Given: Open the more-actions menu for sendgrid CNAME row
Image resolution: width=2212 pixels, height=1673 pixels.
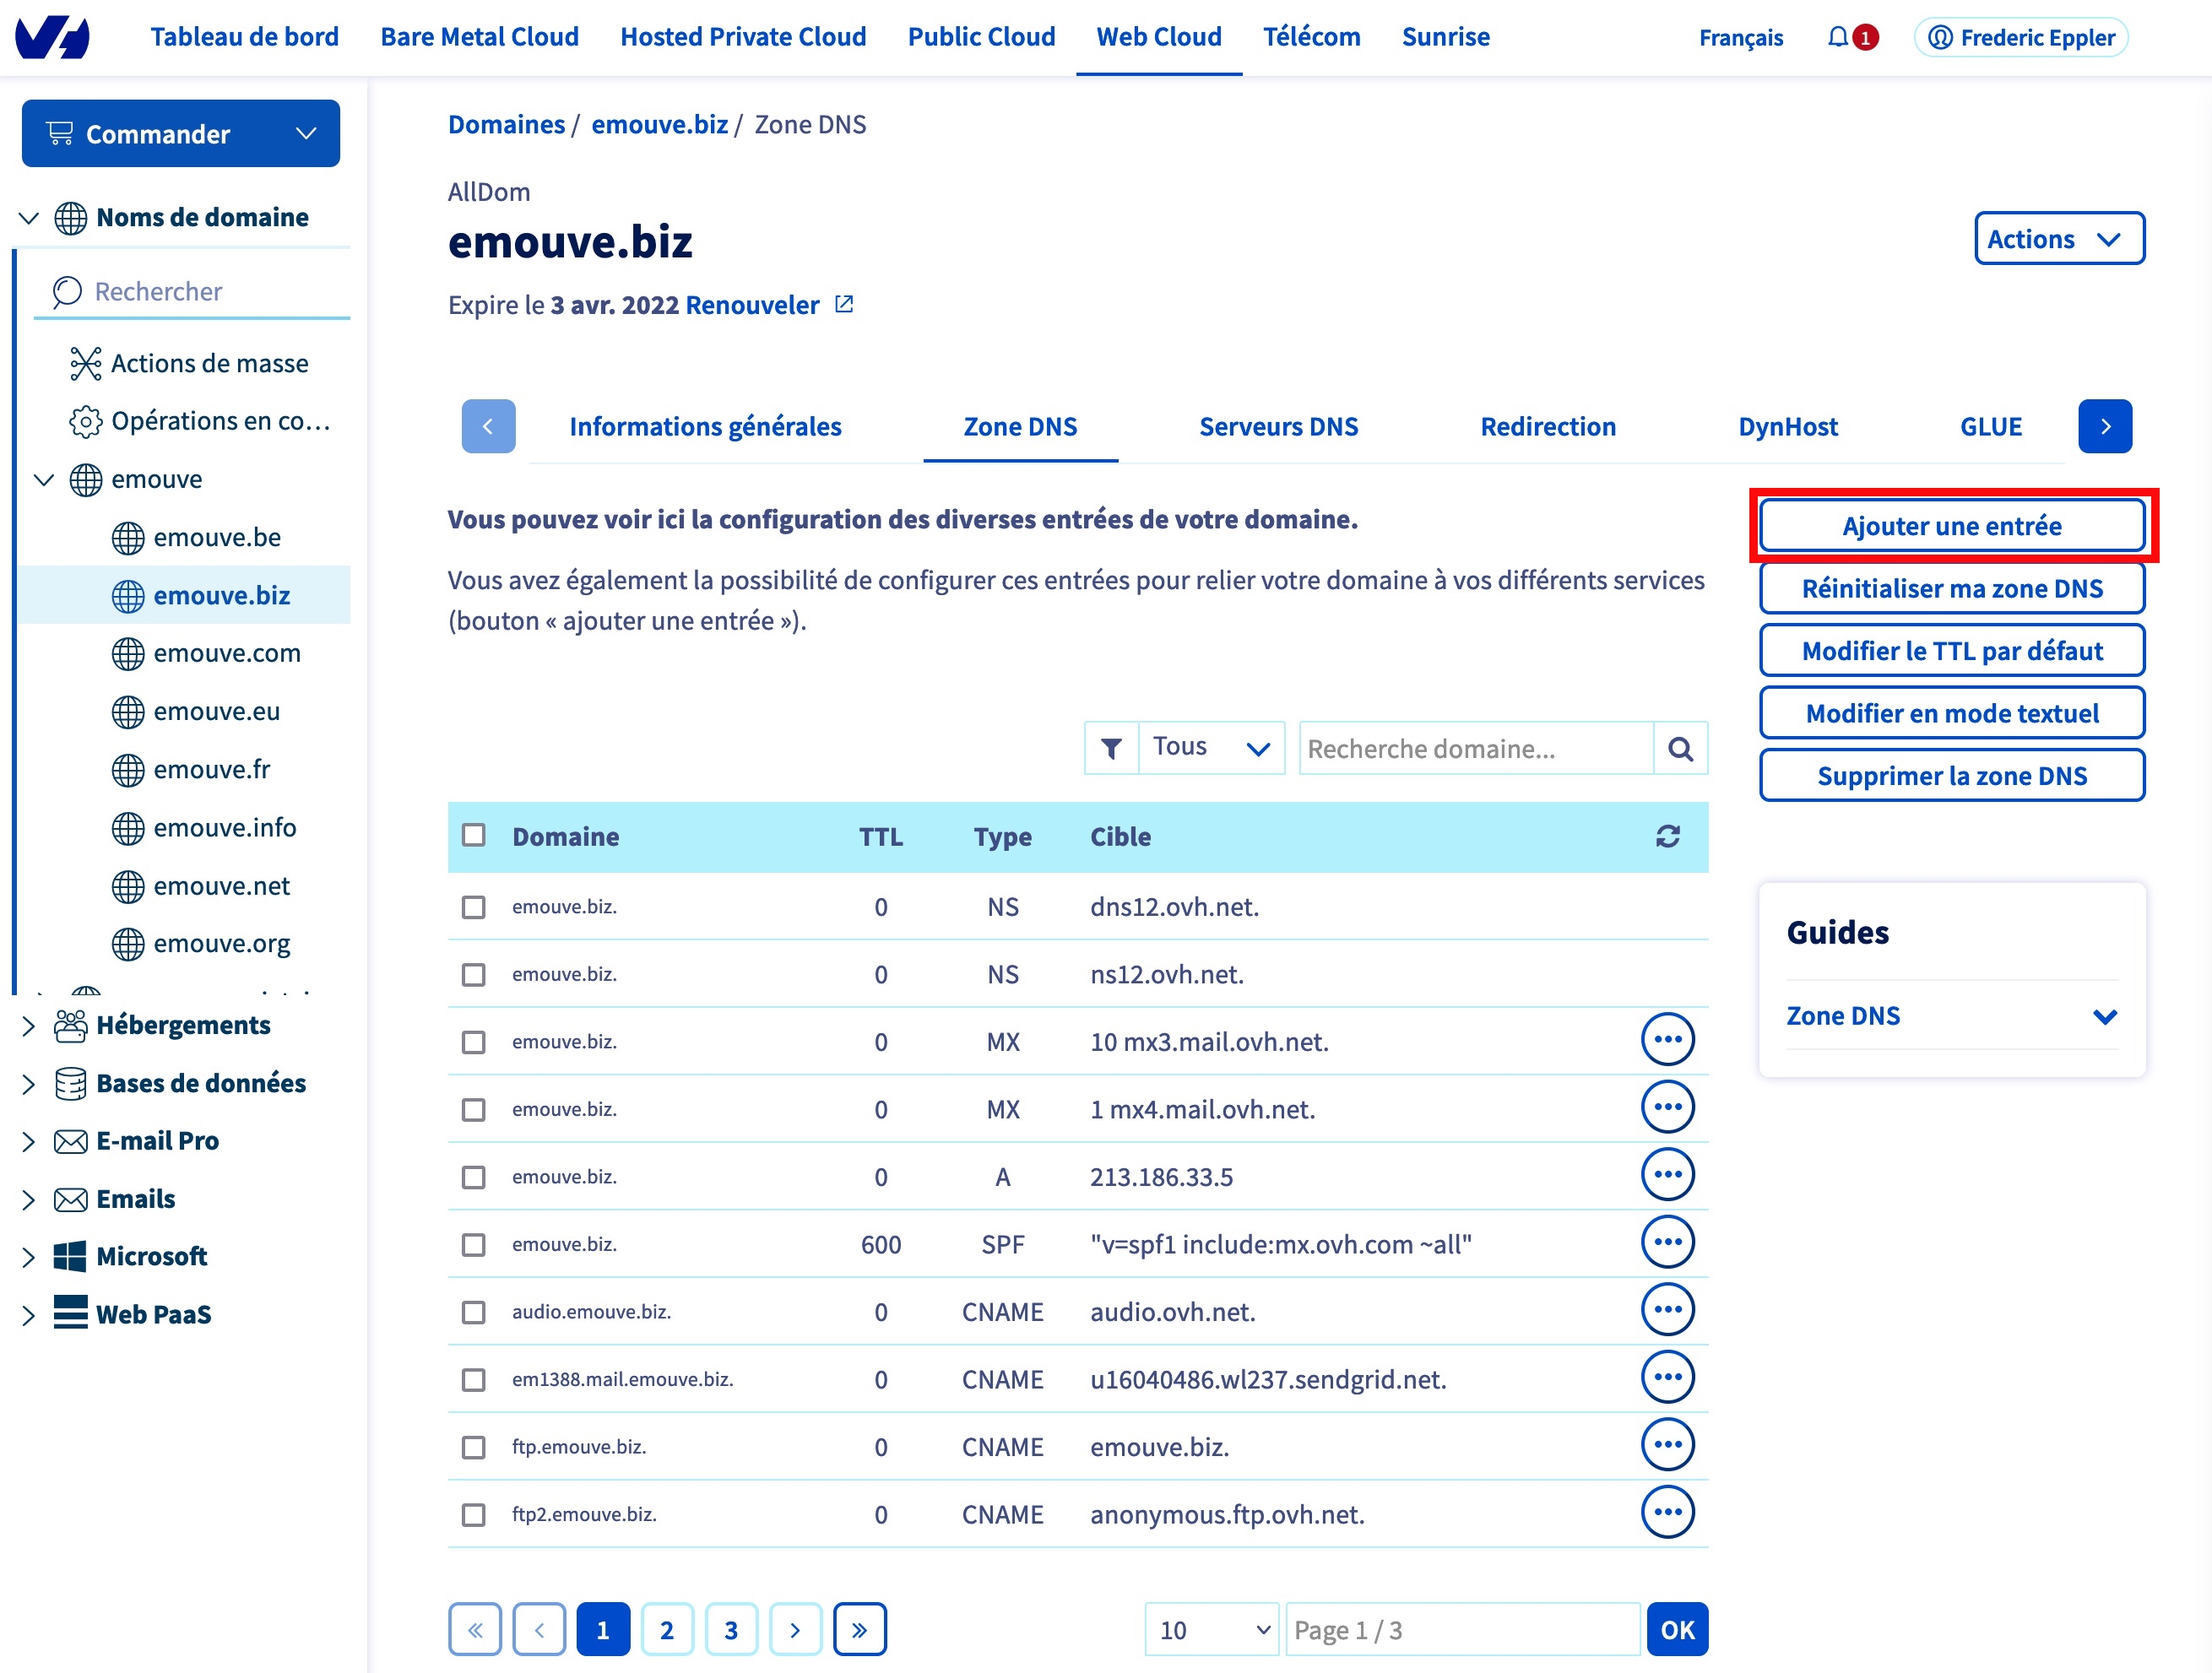Looking at the screenshot, I should 1667,1378.
